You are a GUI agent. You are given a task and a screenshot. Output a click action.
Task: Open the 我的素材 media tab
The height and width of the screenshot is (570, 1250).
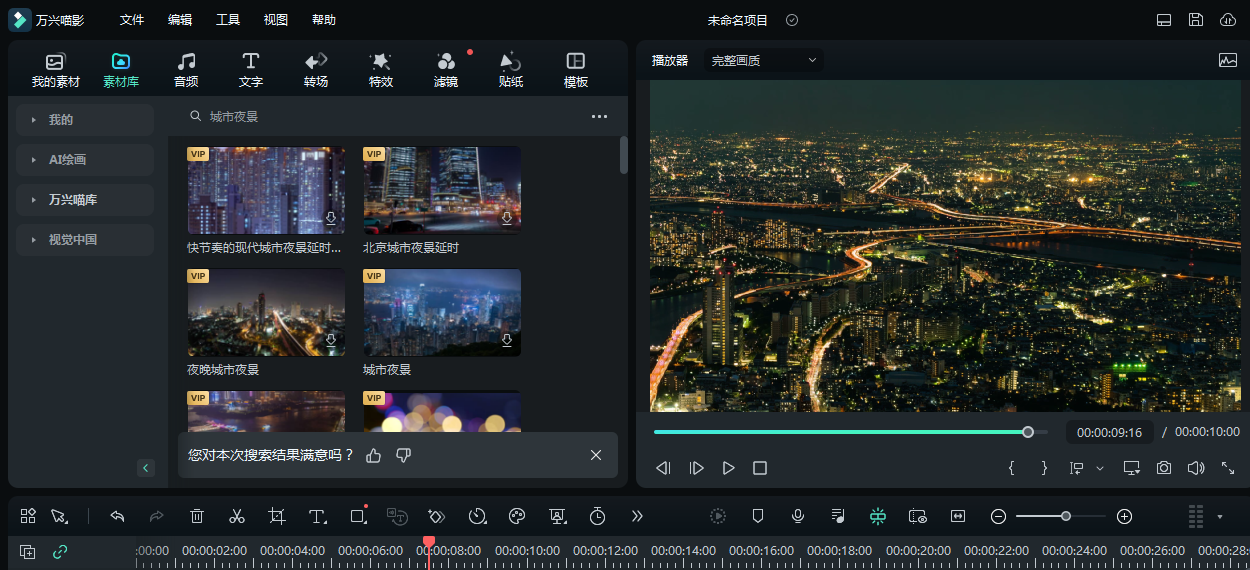(x=55, y=70)
